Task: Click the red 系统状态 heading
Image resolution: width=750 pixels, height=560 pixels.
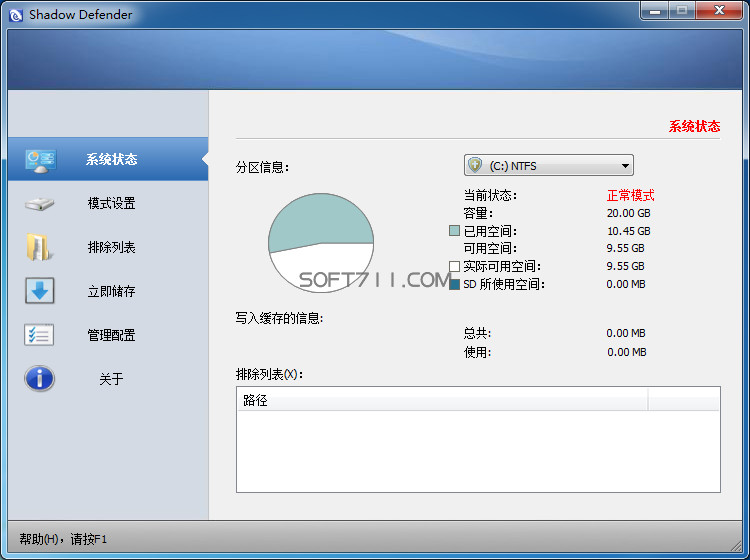Action: tap(695, 126)
